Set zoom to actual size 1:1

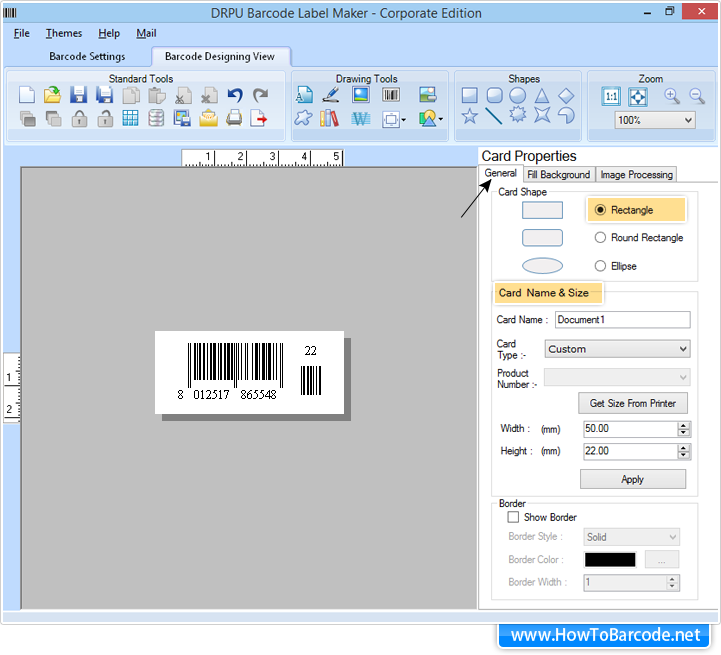click(x=611, y=97)
